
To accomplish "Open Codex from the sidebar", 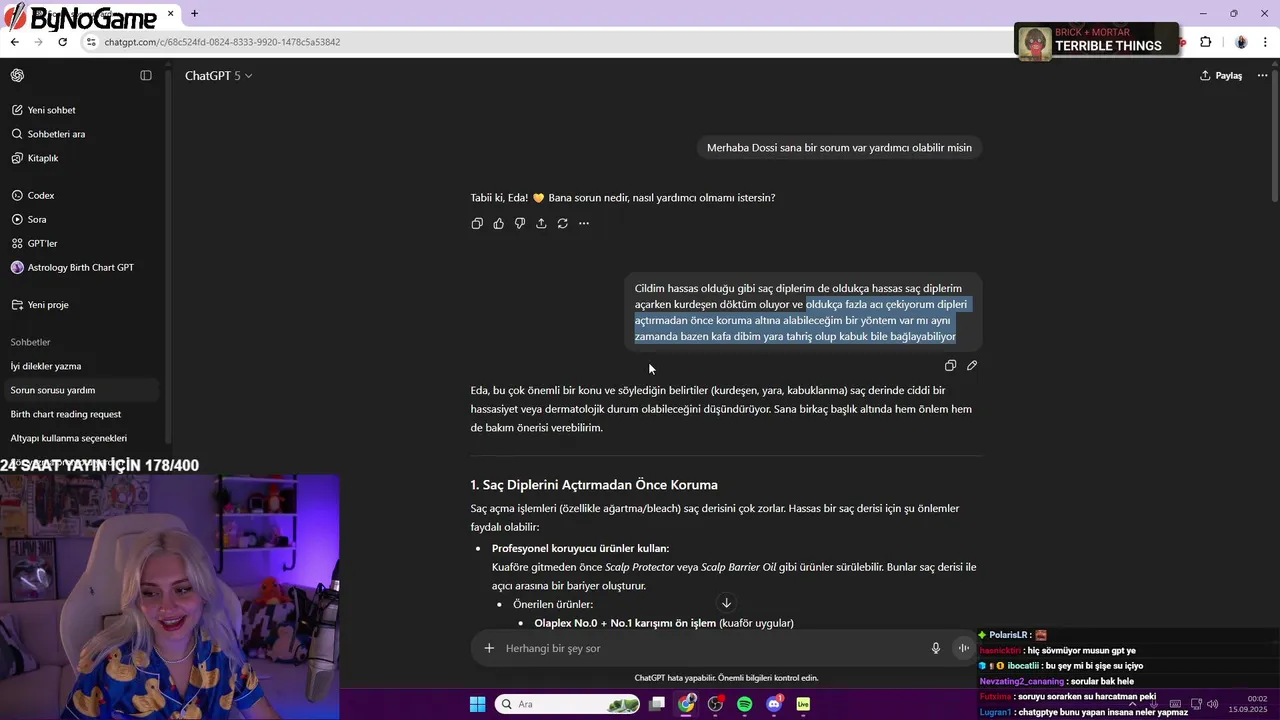I will pyautogui.click(x=80, y=195).
